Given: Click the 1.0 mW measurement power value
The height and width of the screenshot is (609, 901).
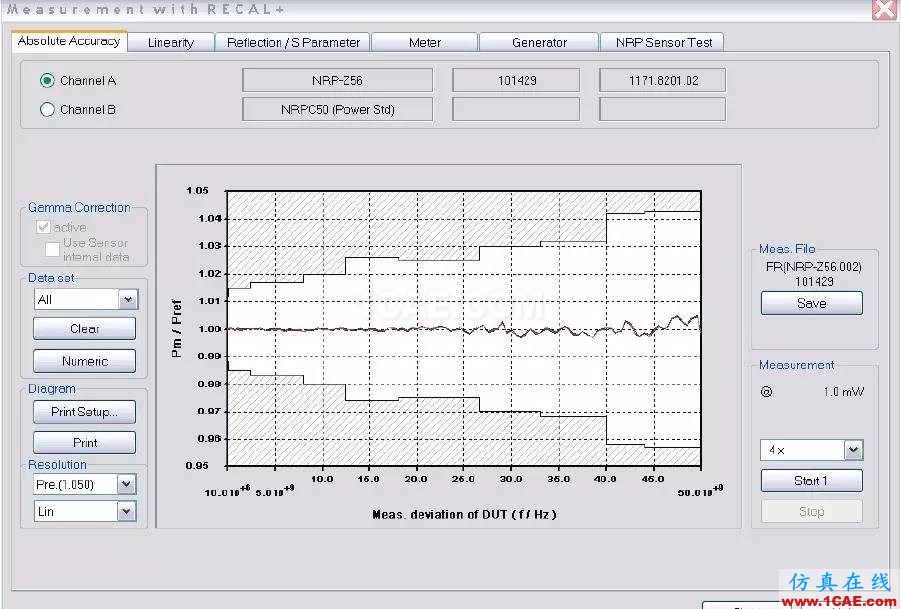Looking at the screenshot, I should click(x=844, y=392).
